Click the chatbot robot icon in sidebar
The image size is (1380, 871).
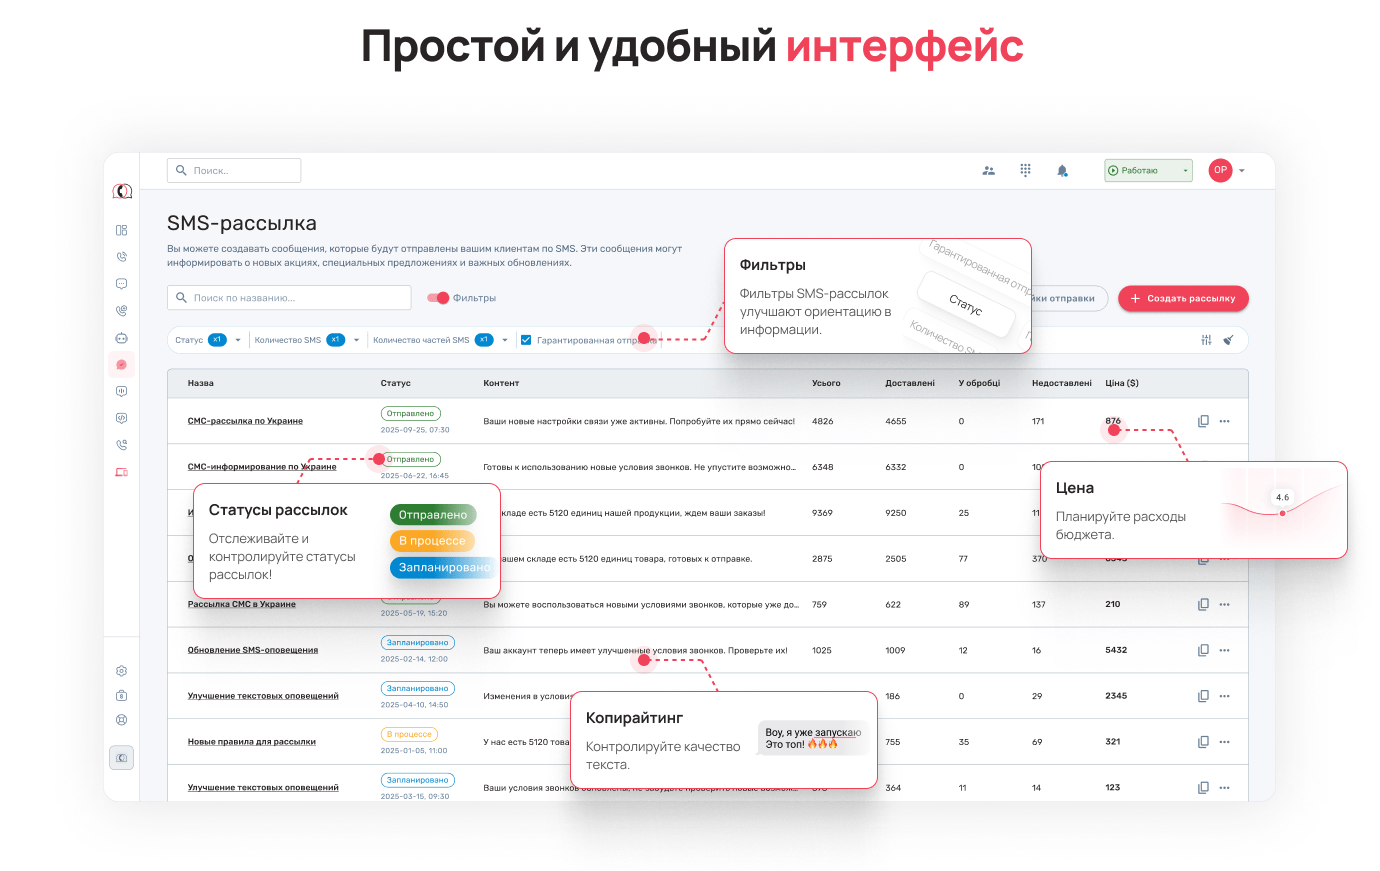point(121,338)
